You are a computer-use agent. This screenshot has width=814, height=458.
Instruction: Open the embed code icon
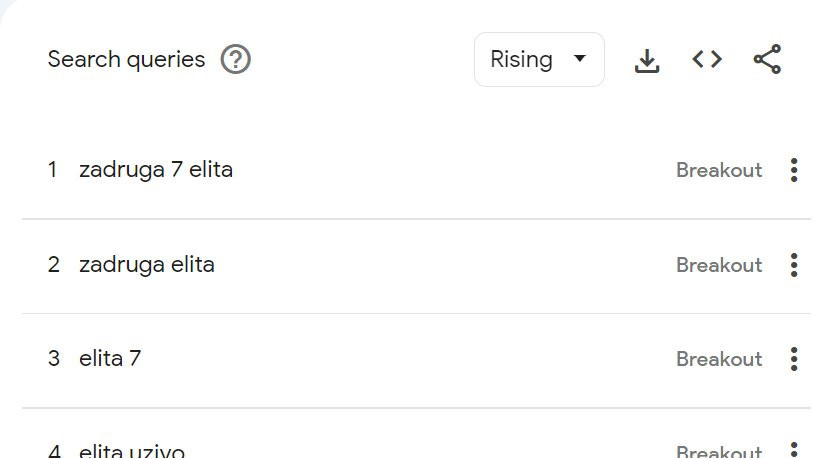coord(707,59)
